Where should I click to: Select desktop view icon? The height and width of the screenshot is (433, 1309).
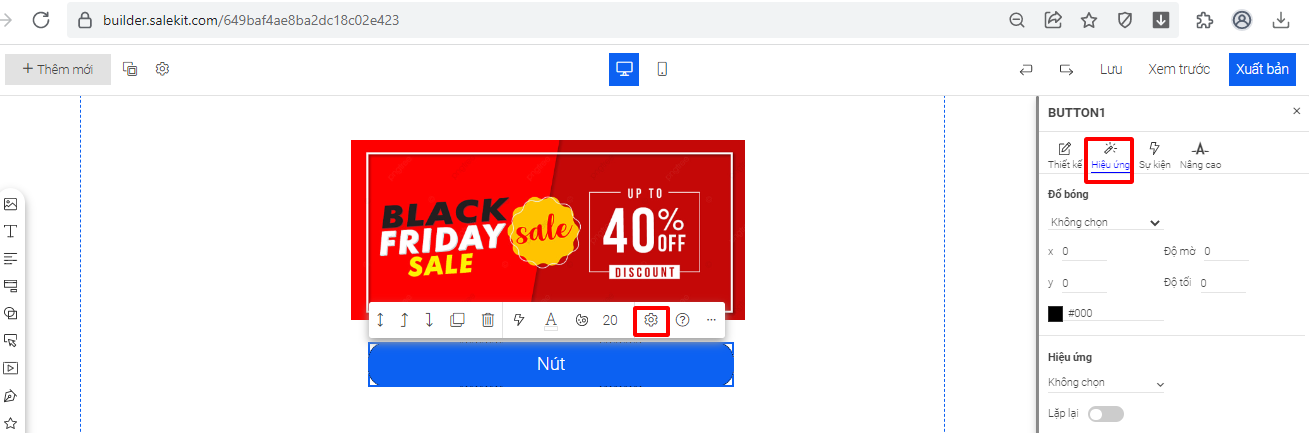[624, 69]
